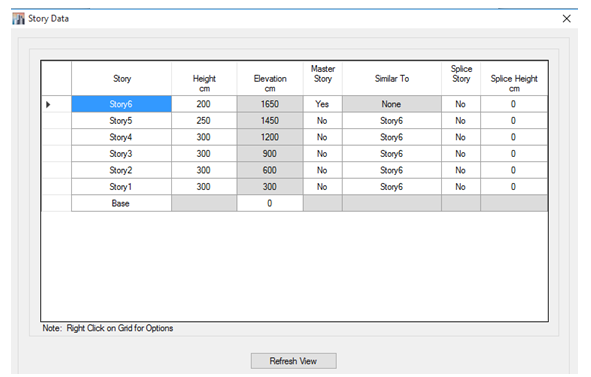Viewport: 591px width, 377px height.
Task: Edit Story4 height cell
Action: pyautogui.click(x=204, y=137)
